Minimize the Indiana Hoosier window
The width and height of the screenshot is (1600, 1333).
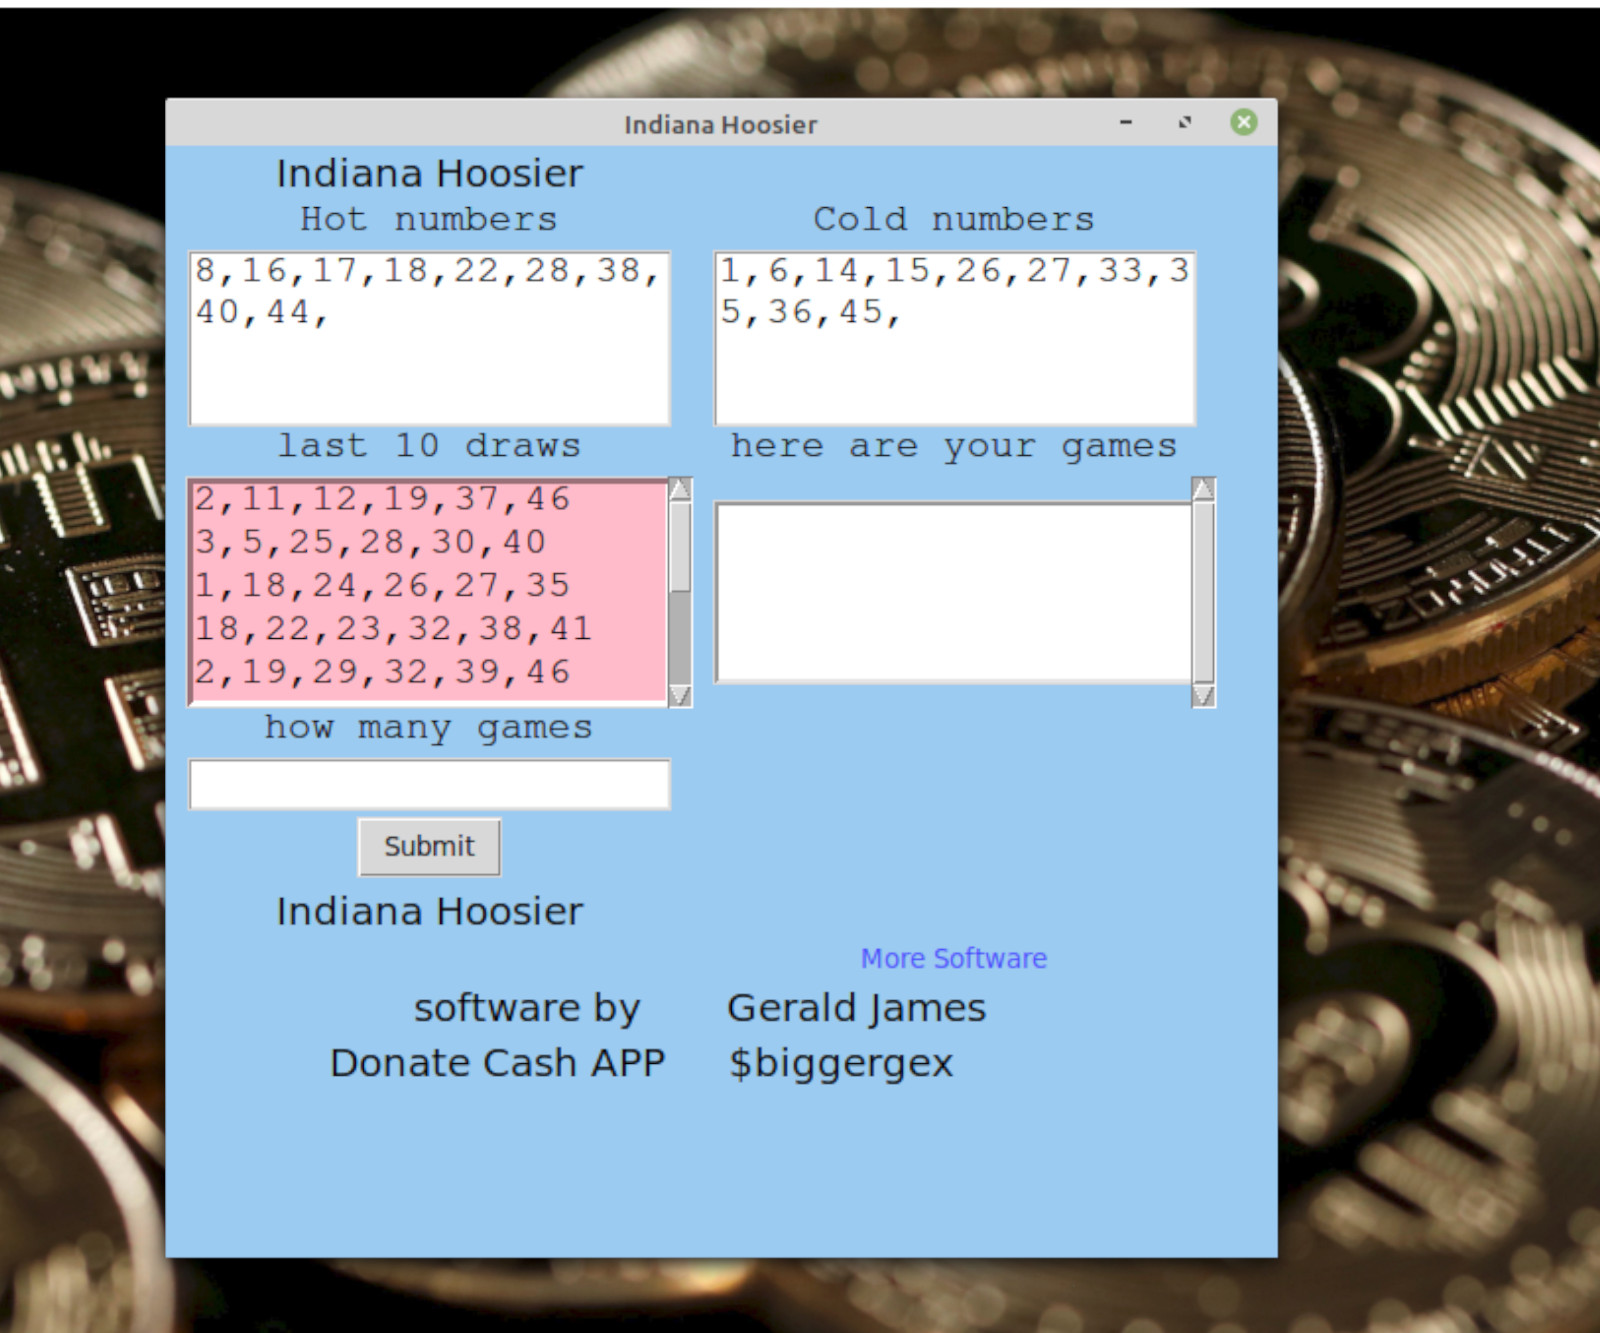pyautogui.click(x=1126, y=123)
